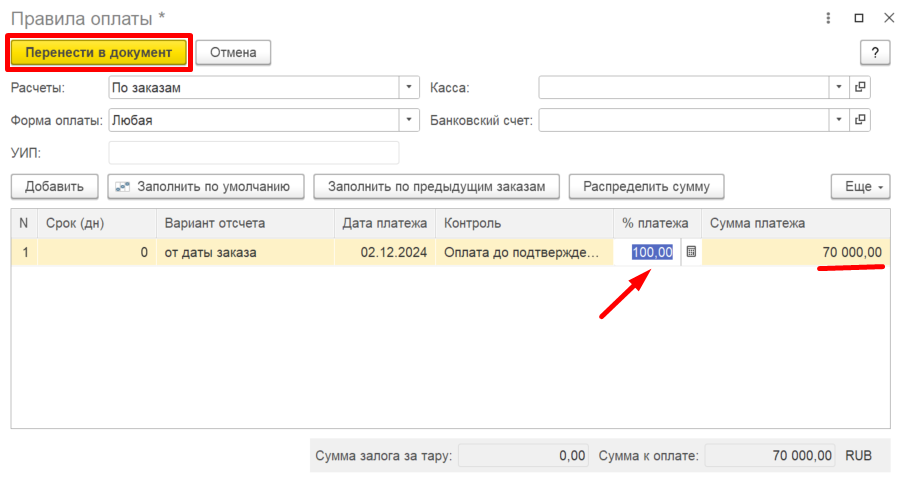
Task: Maximize the Правила оплаты window
Action: [859, 19]
